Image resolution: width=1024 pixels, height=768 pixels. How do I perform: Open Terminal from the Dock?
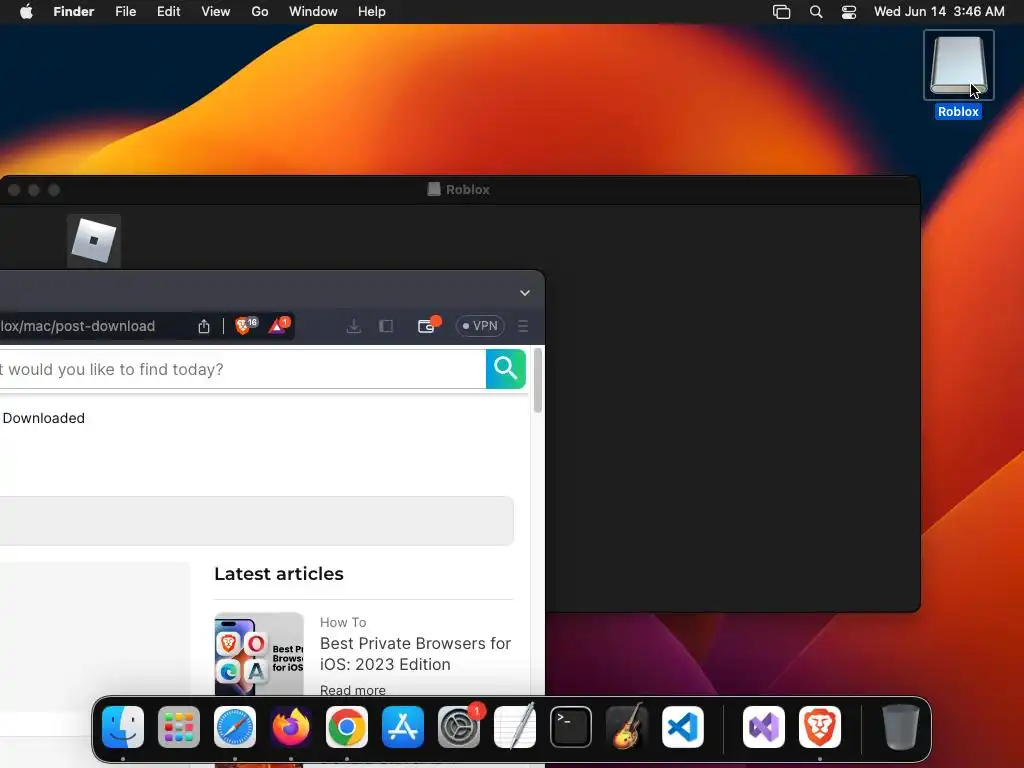571,727
